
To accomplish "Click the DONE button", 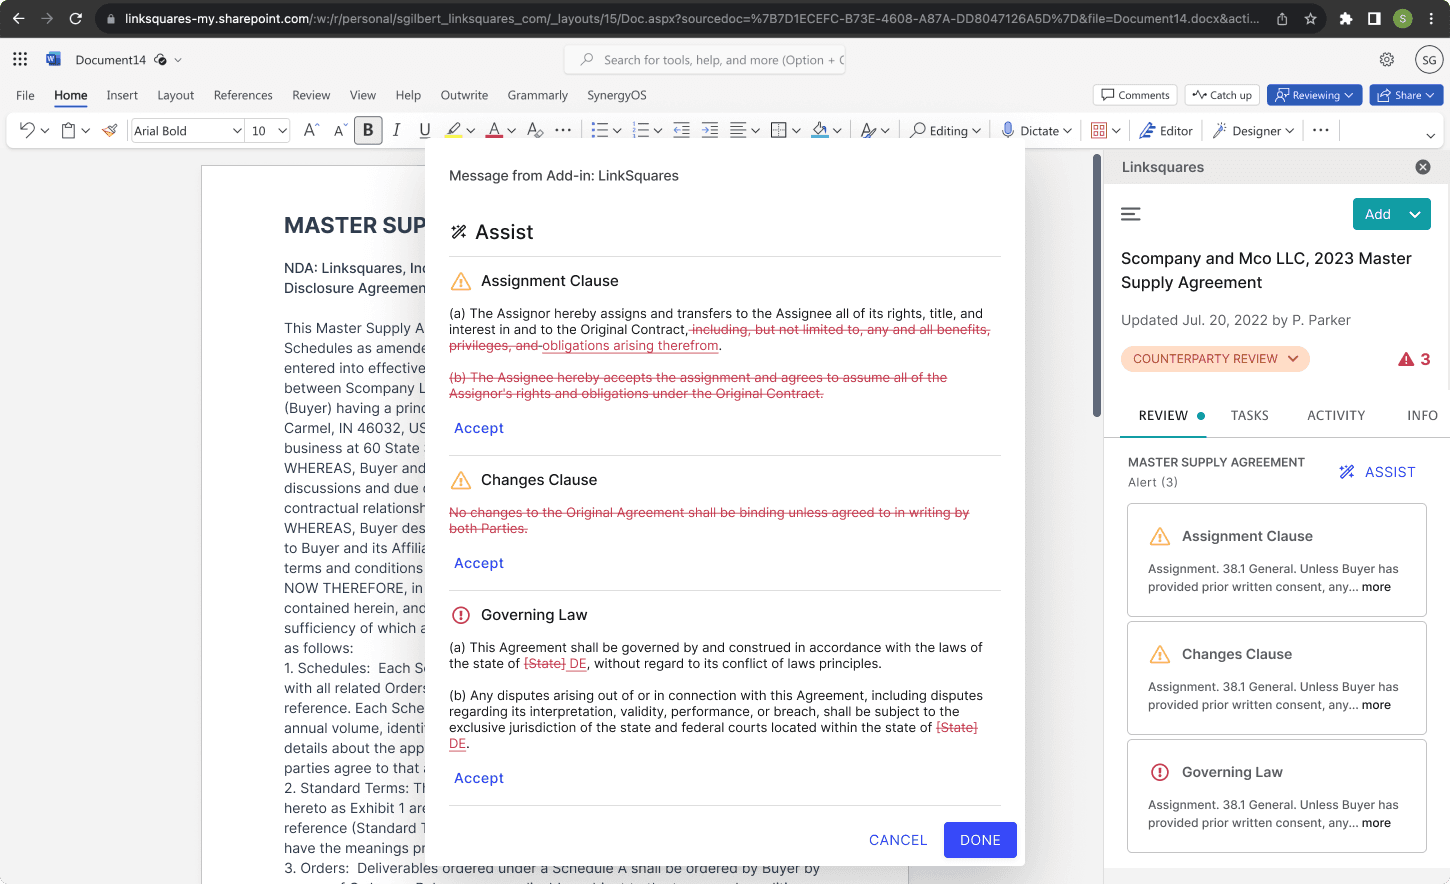I will click(980, 840).
